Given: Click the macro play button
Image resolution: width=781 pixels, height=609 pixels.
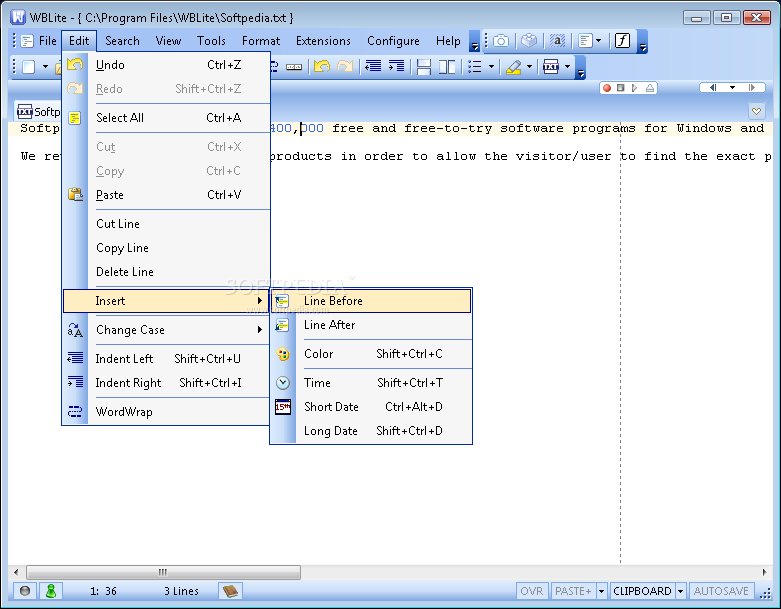Looking at the screenshot, I should pyautogui.click(x=634, y=88).
